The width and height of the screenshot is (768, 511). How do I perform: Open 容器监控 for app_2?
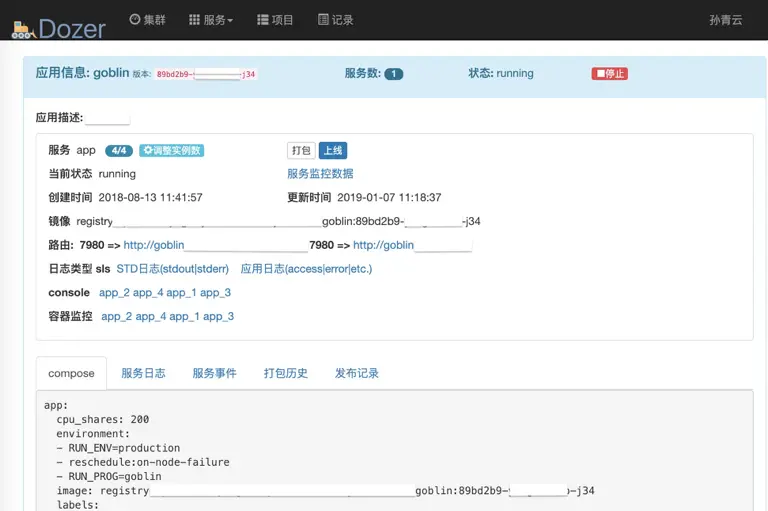pyautogui.click(x=117, y=316)
